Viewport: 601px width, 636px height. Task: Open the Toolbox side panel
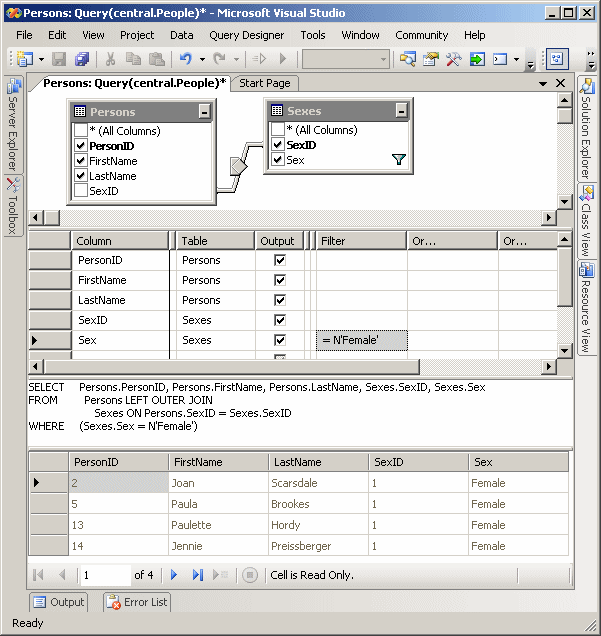pos(13,206)
